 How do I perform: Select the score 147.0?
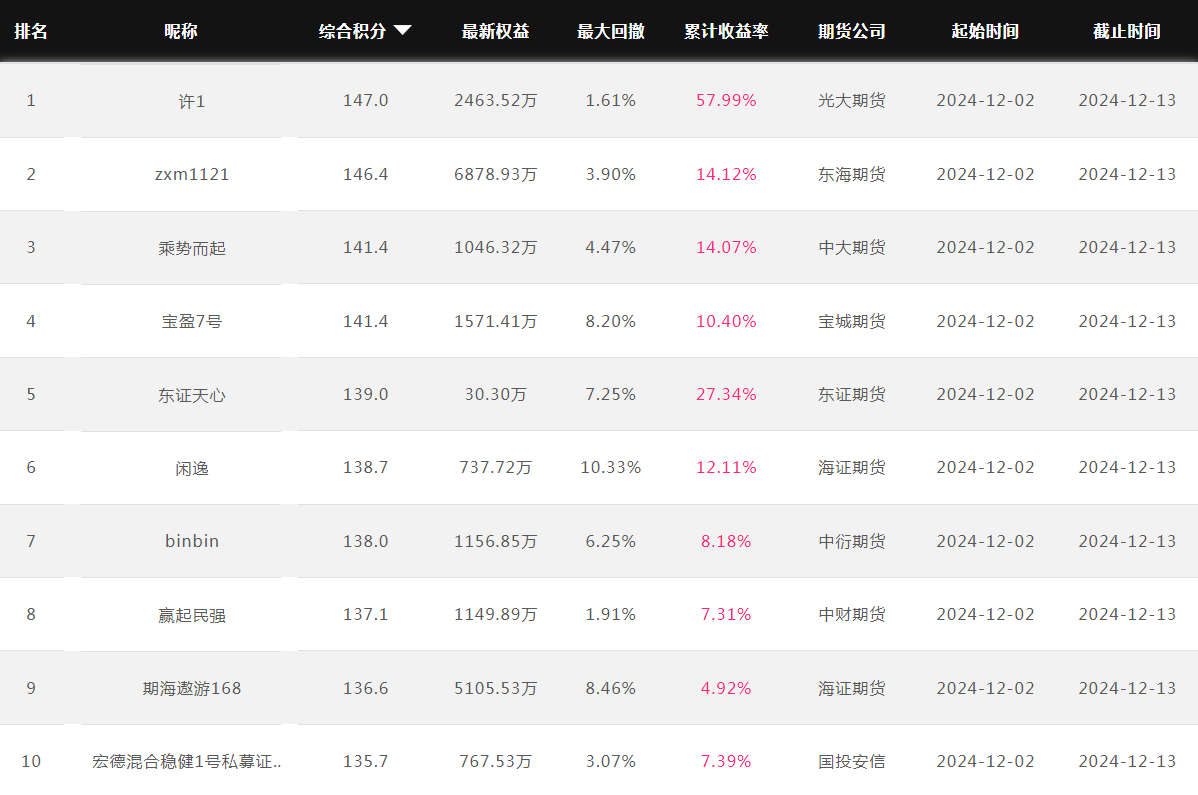click(365, 100)
